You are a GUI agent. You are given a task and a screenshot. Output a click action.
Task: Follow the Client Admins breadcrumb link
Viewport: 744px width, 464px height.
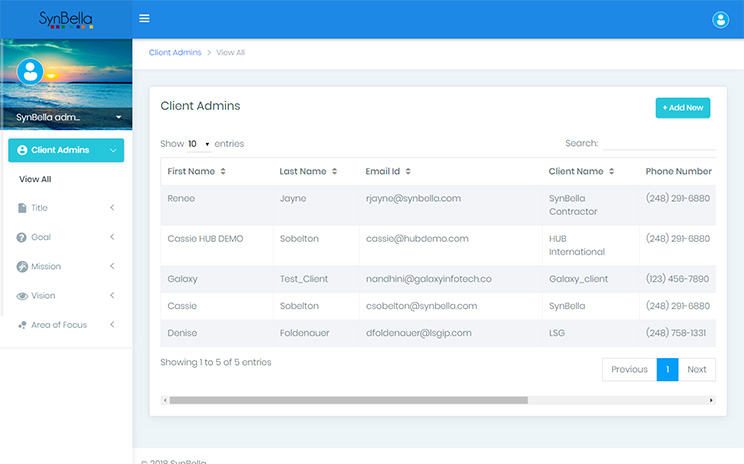tap(175, 53)
